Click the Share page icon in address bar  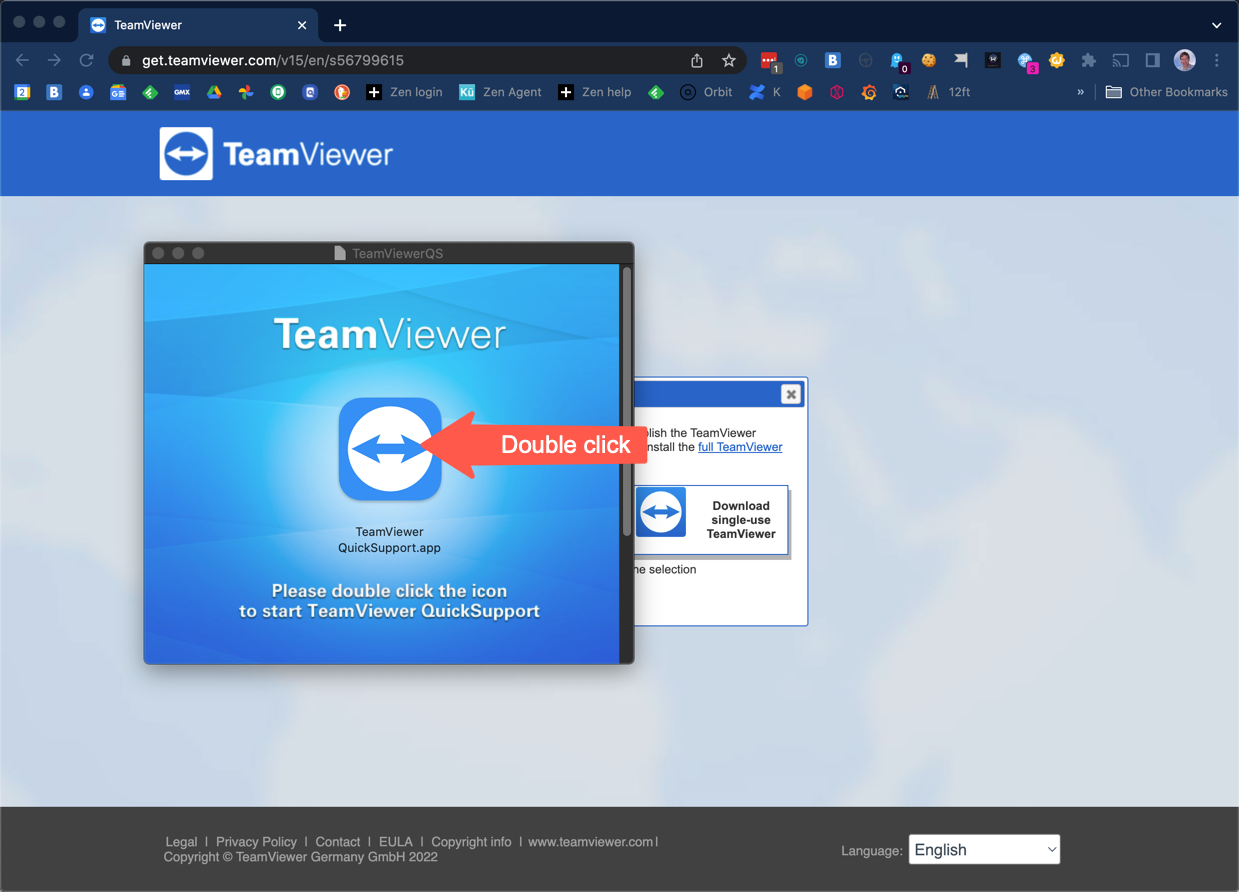(x=697, y=60)
